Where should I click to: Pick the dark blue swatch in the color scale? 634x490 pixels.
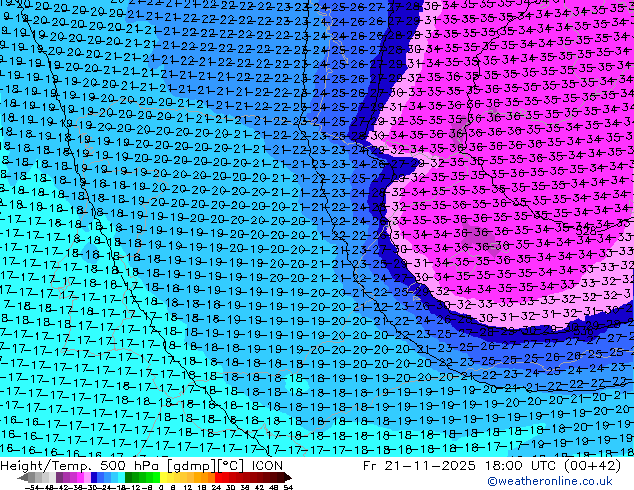click(94, 477)
